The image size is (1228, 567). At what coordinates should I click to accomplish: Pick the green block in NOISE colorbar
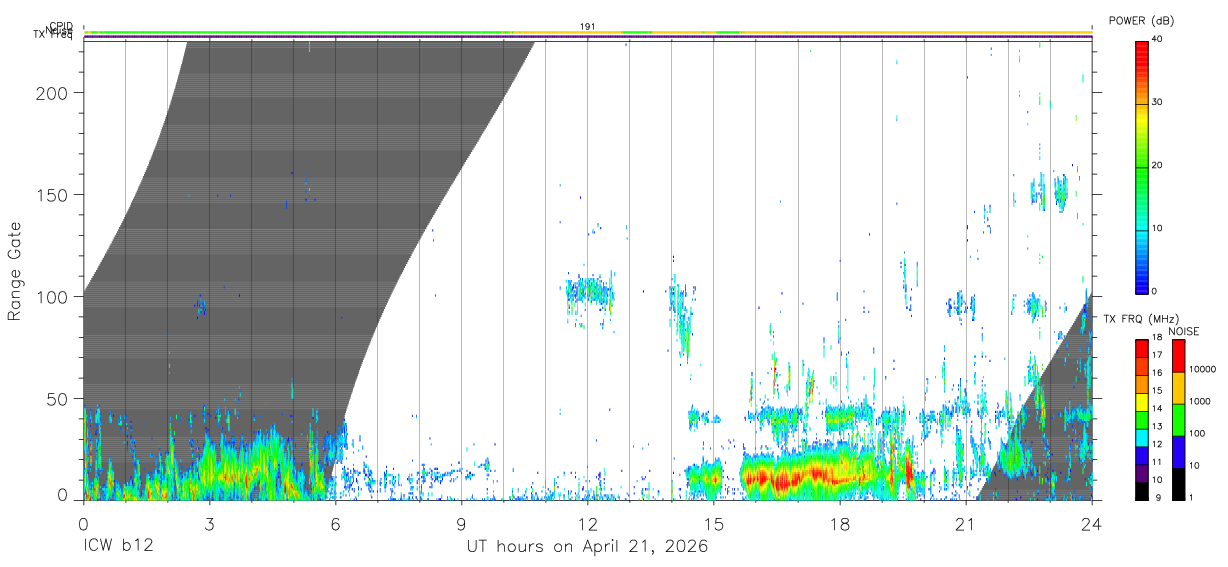pyautogui.click(x=1179, y=420)
